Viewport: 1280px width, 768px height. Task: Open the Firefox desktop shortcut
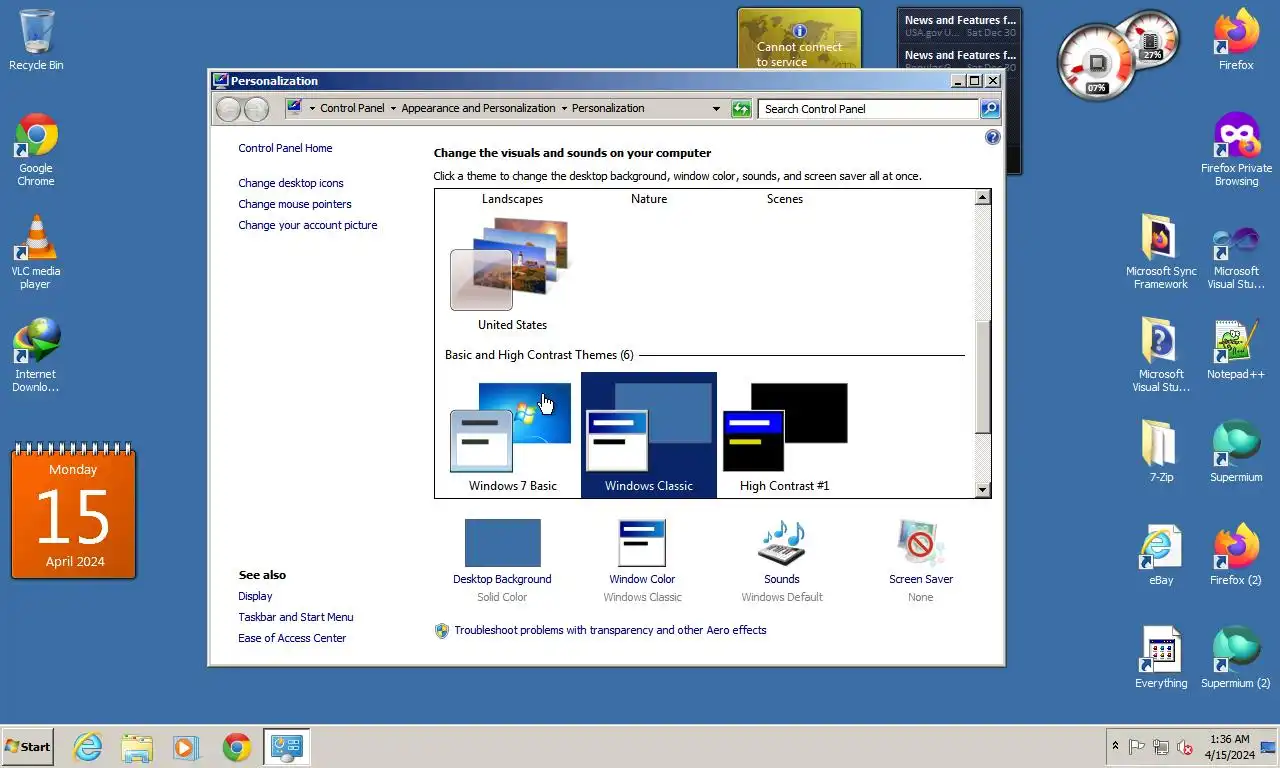tap(1236, 40)
